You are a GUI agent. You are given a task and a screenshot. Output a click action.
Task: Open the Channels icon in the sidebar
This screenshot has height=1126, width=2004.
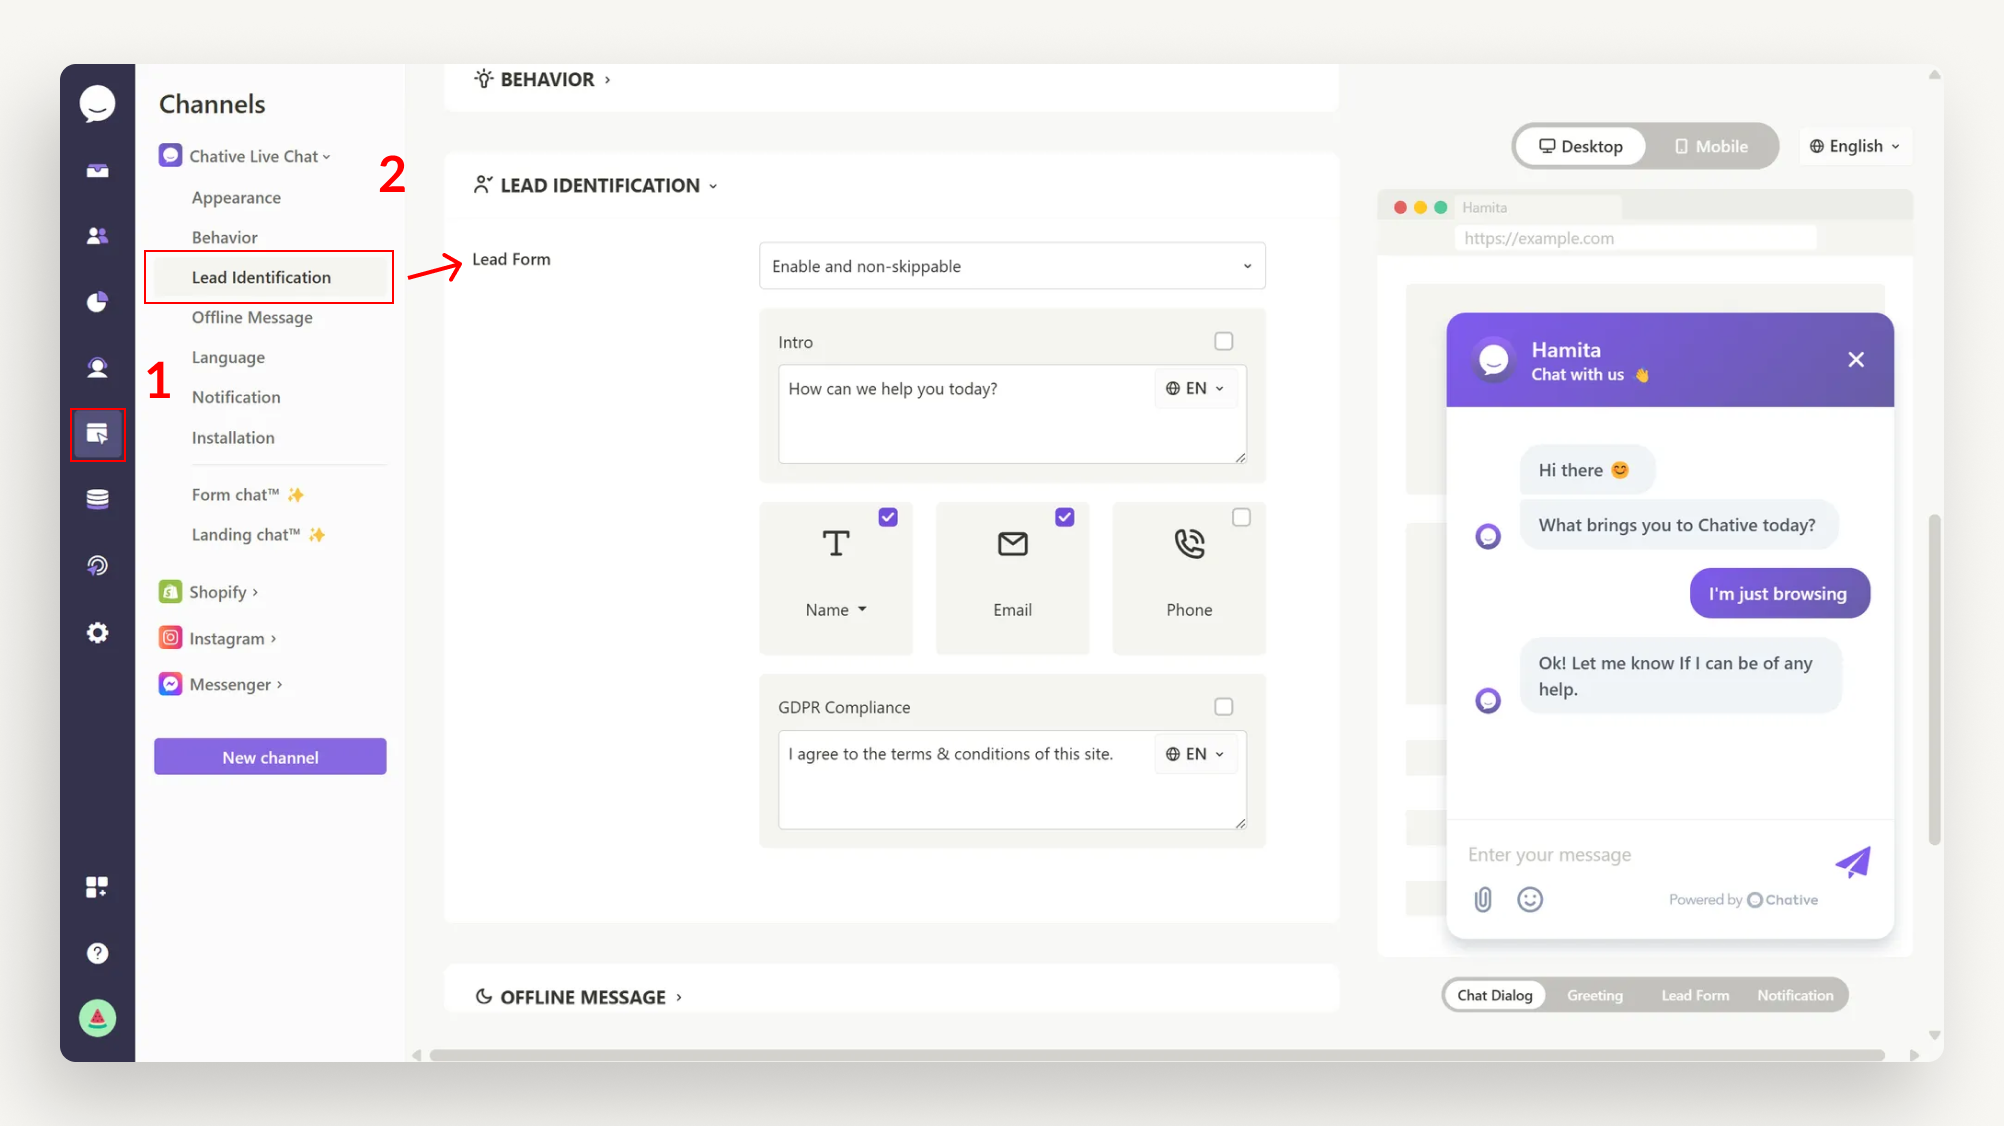point(97,434)
